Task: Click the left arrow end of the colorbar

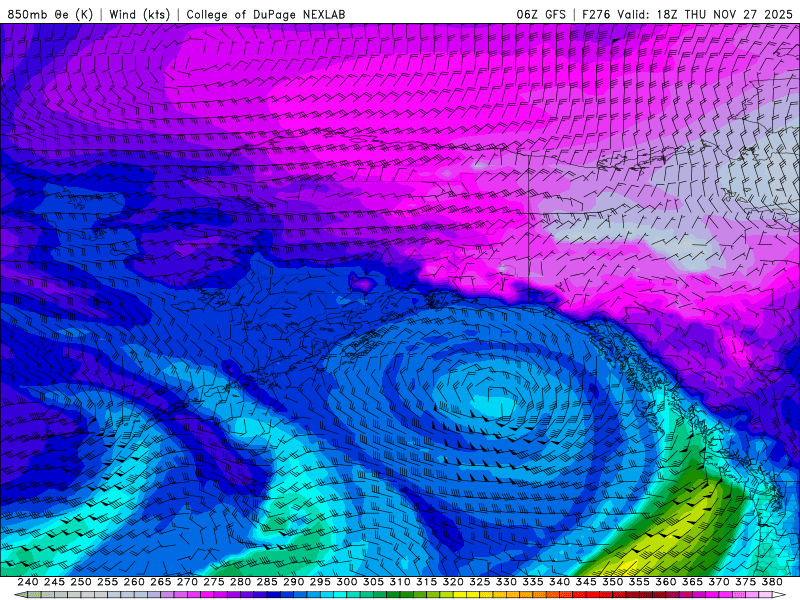Action: (x=20, y=594)
